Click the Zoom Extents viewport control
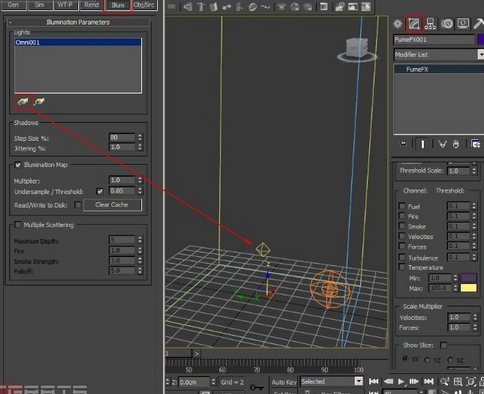 click(471, 381)
